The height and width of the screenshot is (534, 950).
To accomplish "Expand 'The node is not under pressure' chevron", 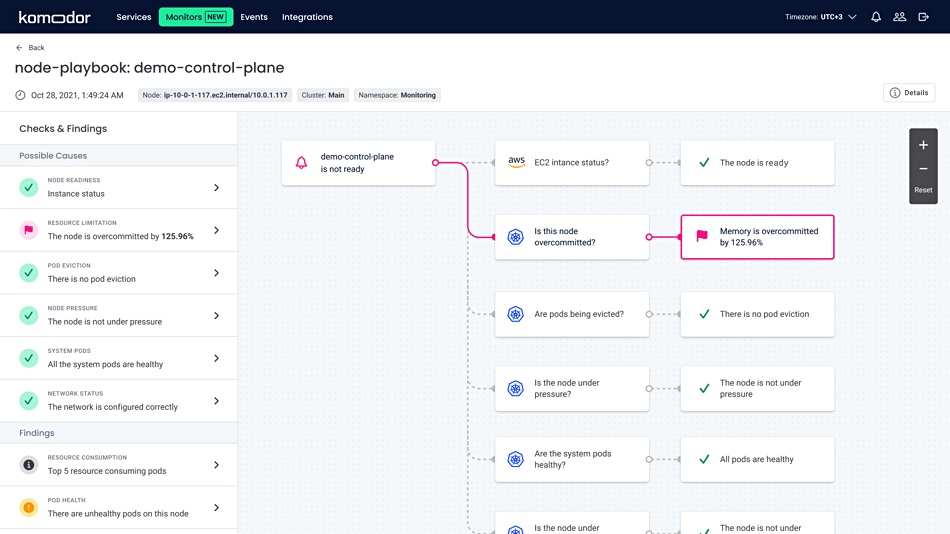I will point(216,315).
